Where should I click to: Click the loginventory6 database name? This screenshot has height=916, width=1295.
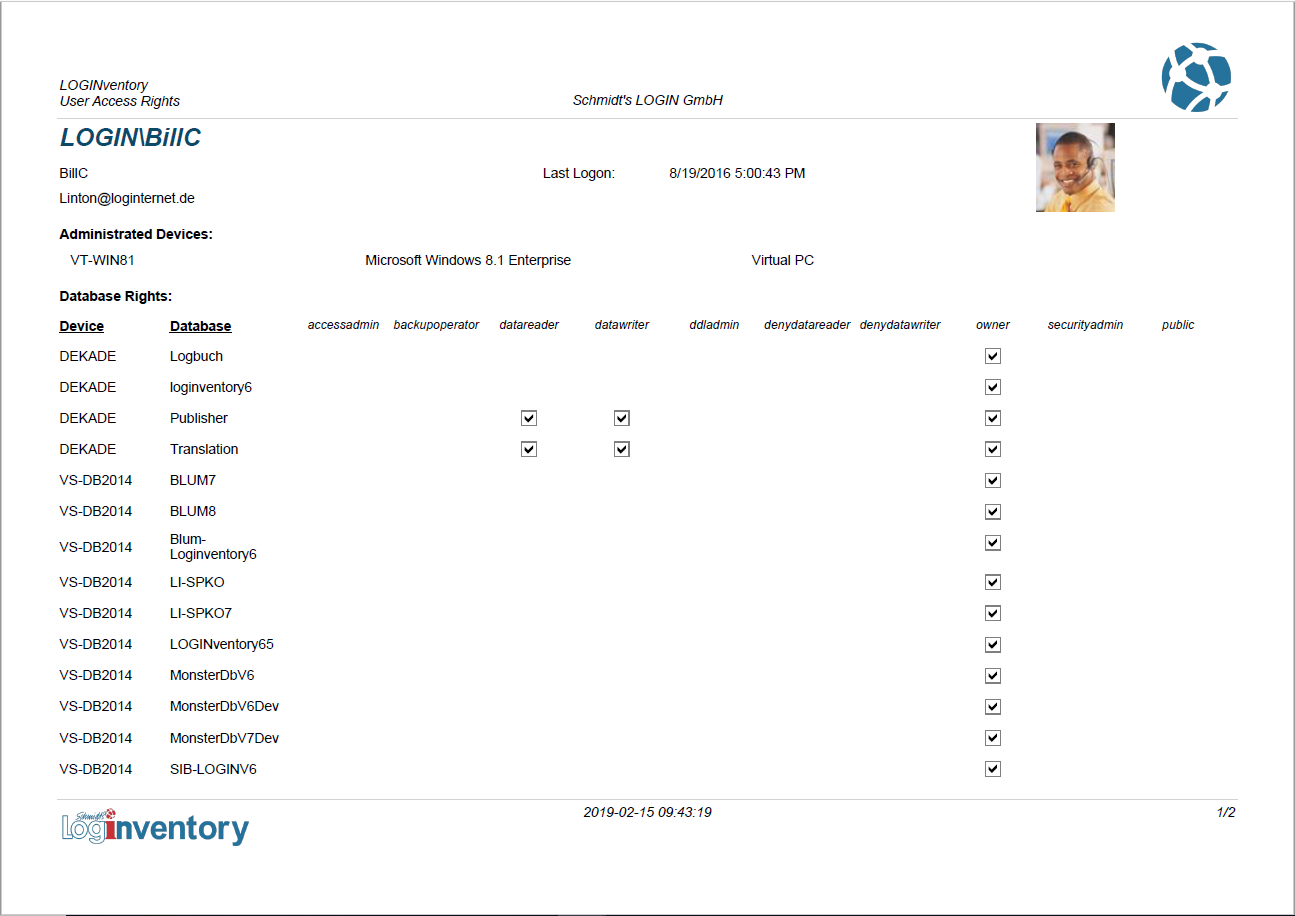click(x=212, y=387)
